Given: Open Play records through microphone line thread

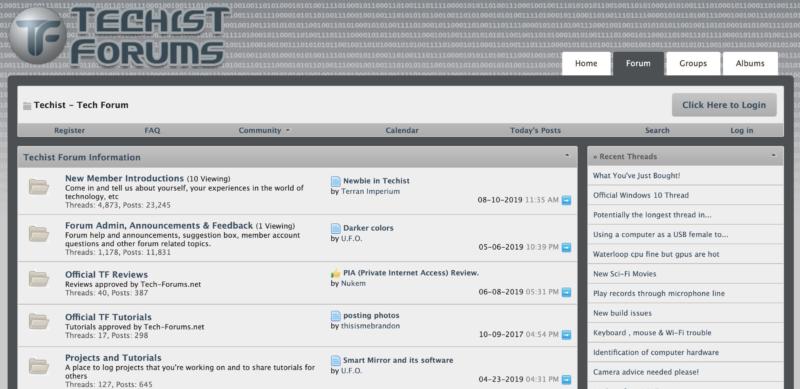Looking at the screenshot, I should coord(659,294).
